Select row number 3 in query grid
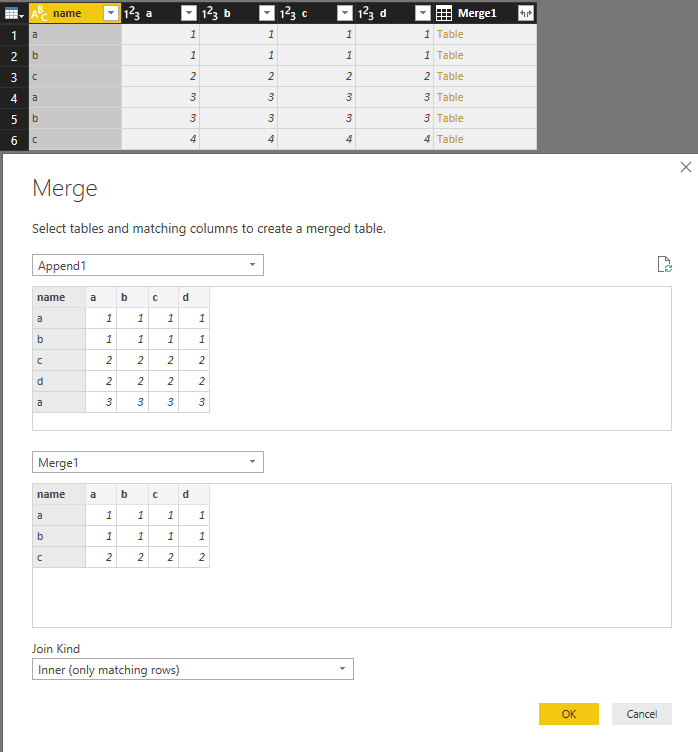698x752 pixels. [14, 77]
